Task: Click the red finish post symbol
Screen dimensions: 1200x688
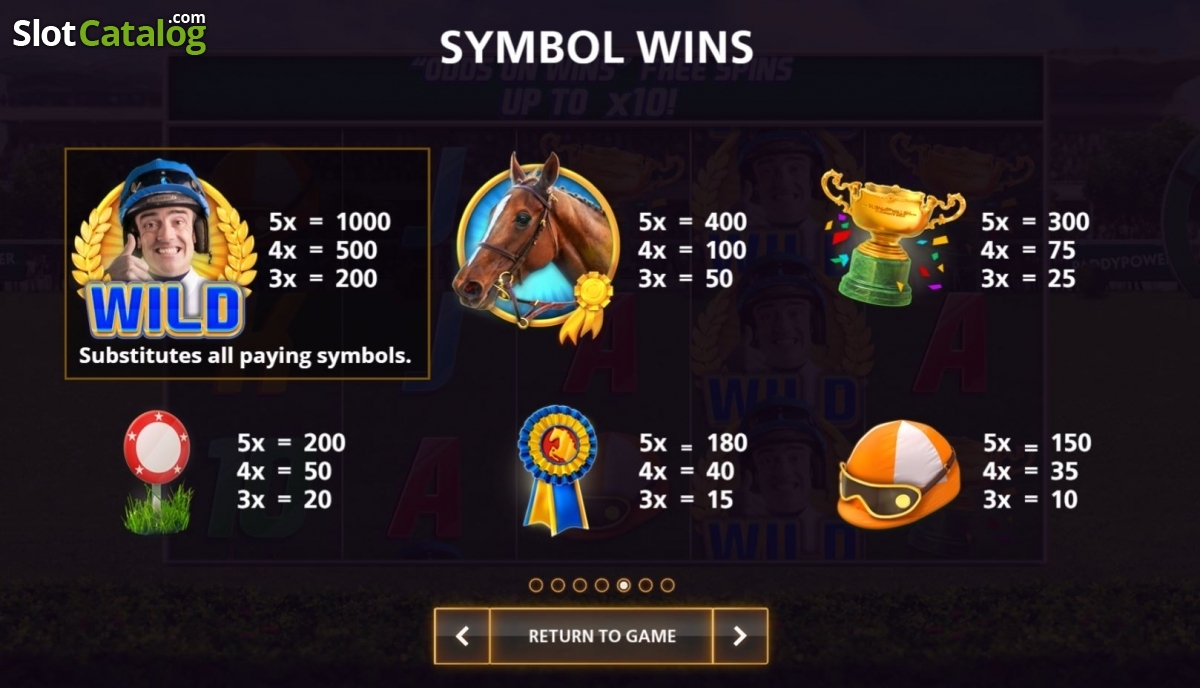Action: click(157, 471)
